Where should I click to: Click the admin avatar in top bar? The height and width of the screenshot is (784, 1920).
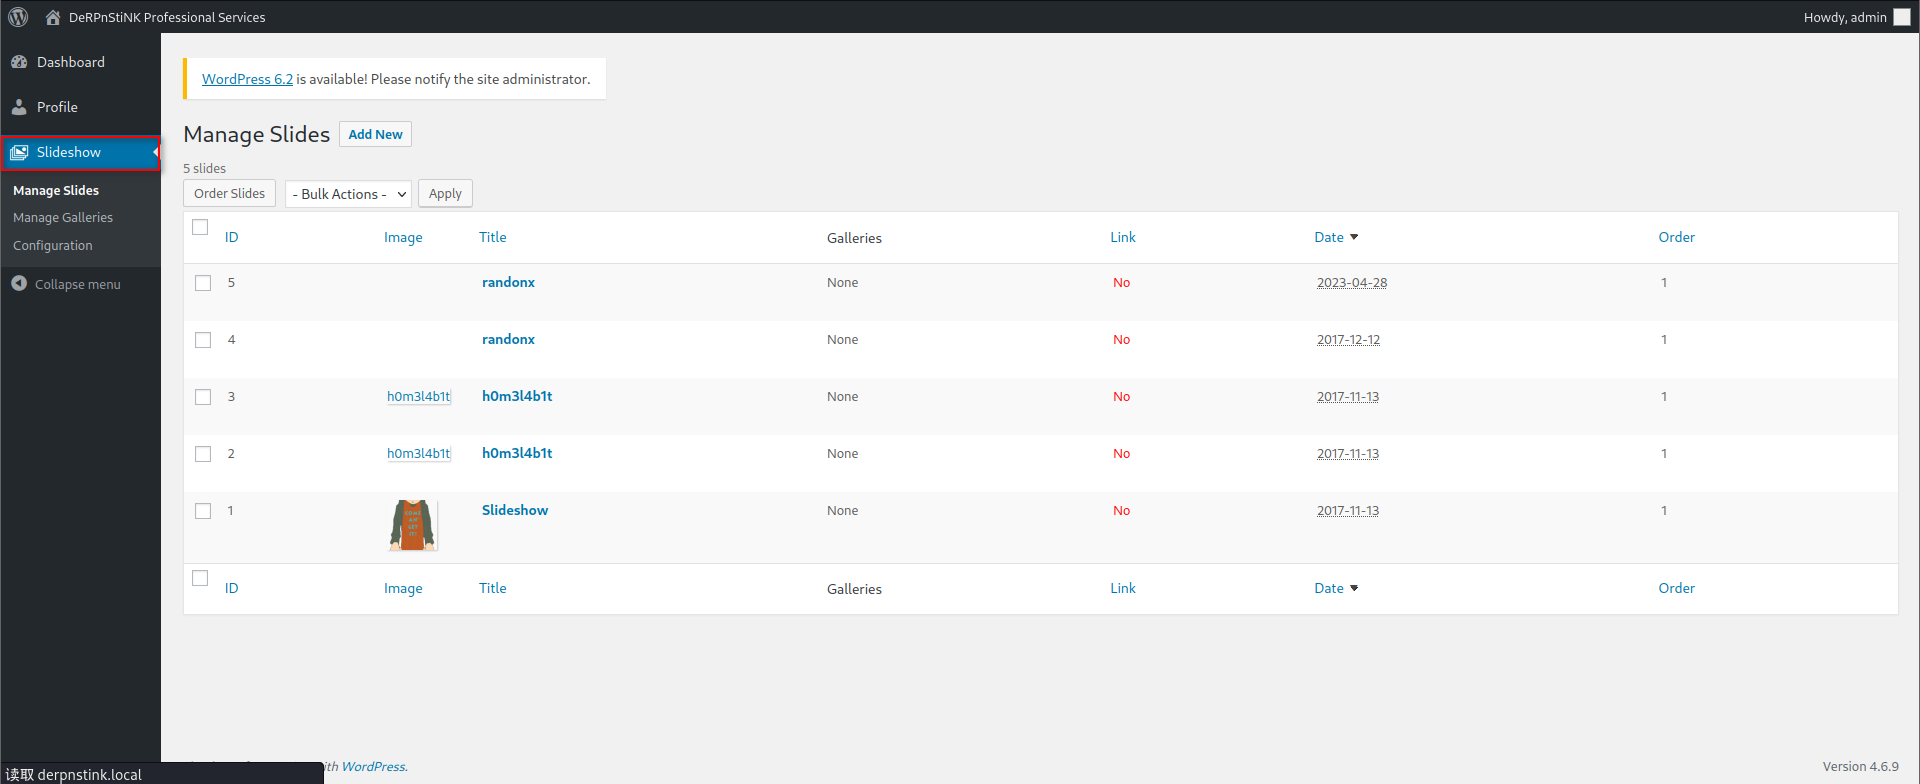point(1902,17)
